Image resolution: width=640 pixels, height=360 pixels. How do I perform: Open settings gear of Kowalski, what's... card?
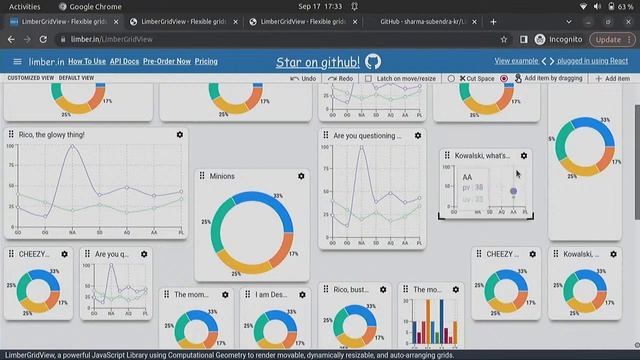[x=524, y=156]
